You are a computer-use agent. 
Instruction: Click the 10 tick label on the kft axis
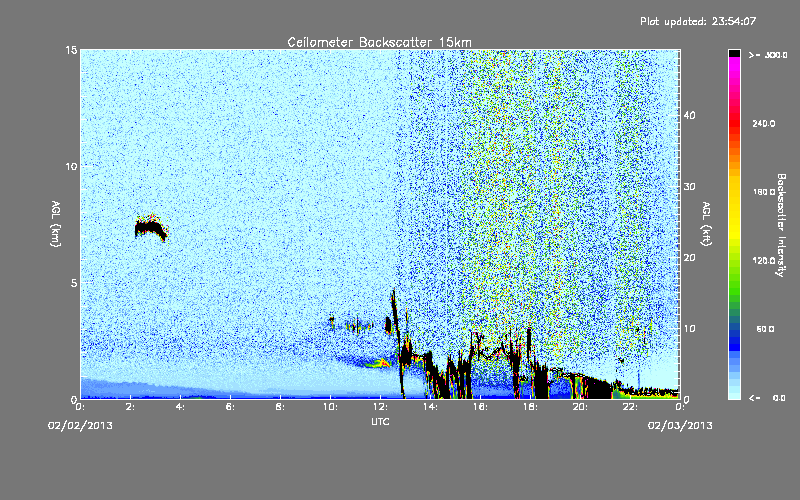click(689, 328)
